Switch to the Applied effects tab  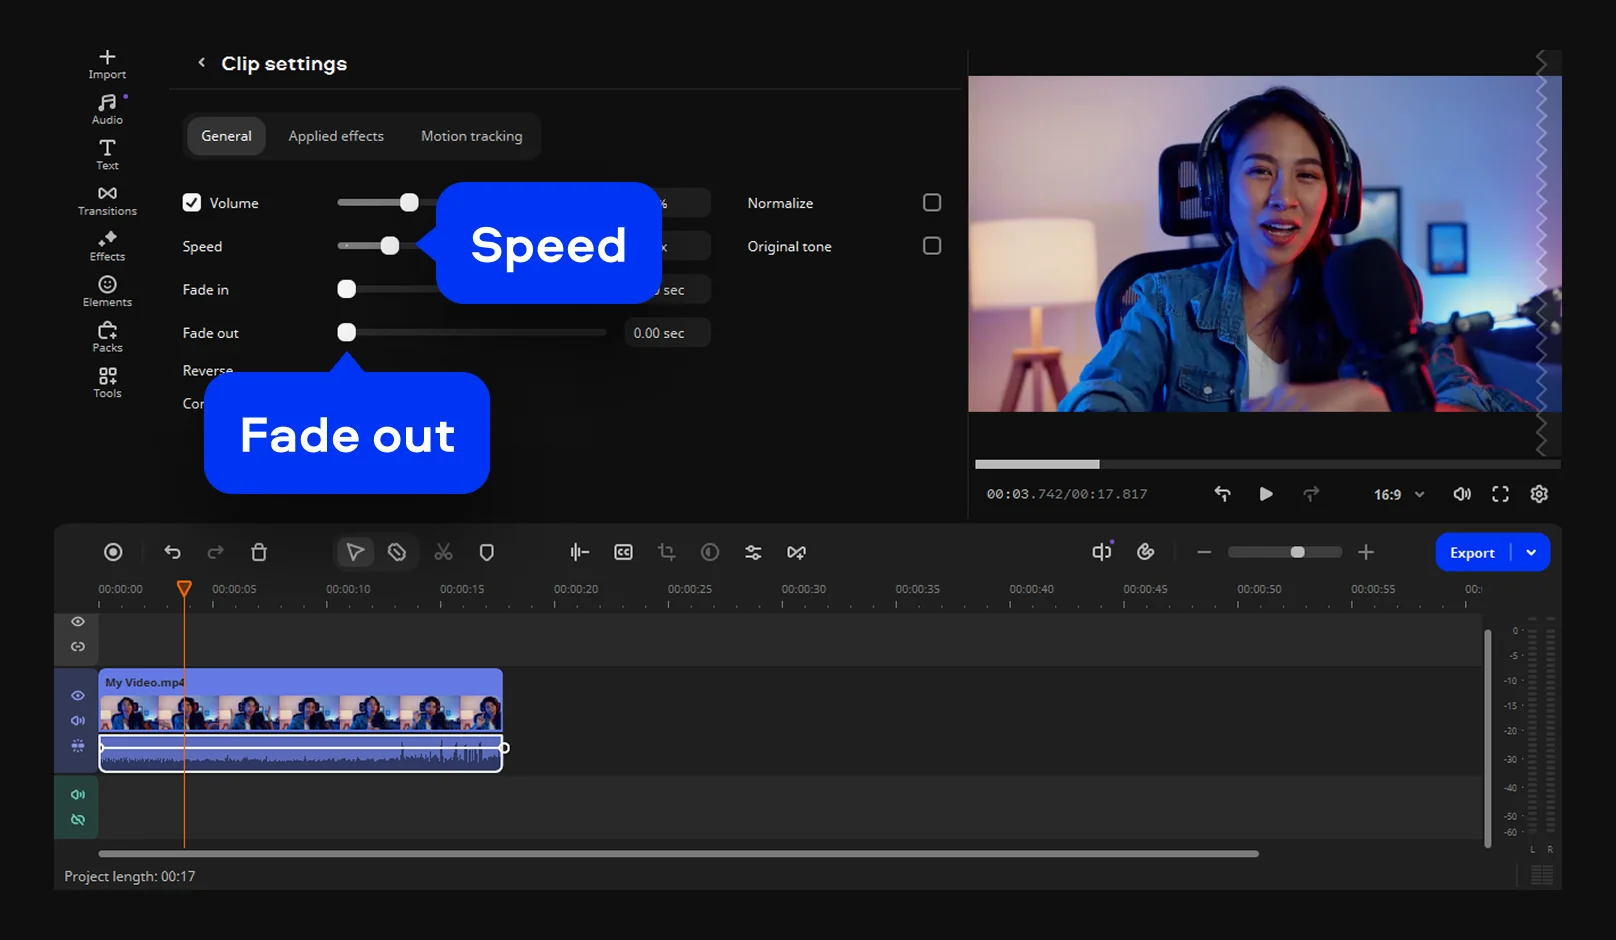(x=336, y=136)
